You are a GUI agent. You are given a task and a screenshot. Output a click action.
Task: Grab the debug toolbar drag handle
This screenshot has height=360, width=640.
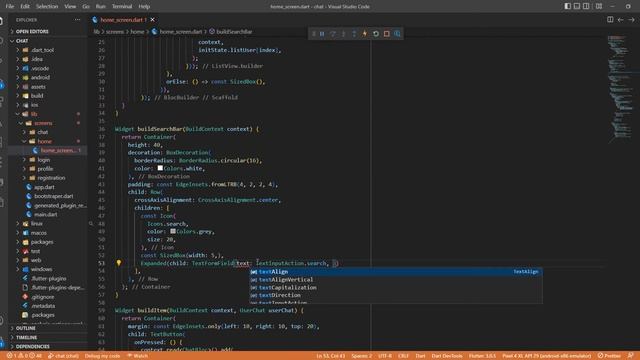(313, 34)
